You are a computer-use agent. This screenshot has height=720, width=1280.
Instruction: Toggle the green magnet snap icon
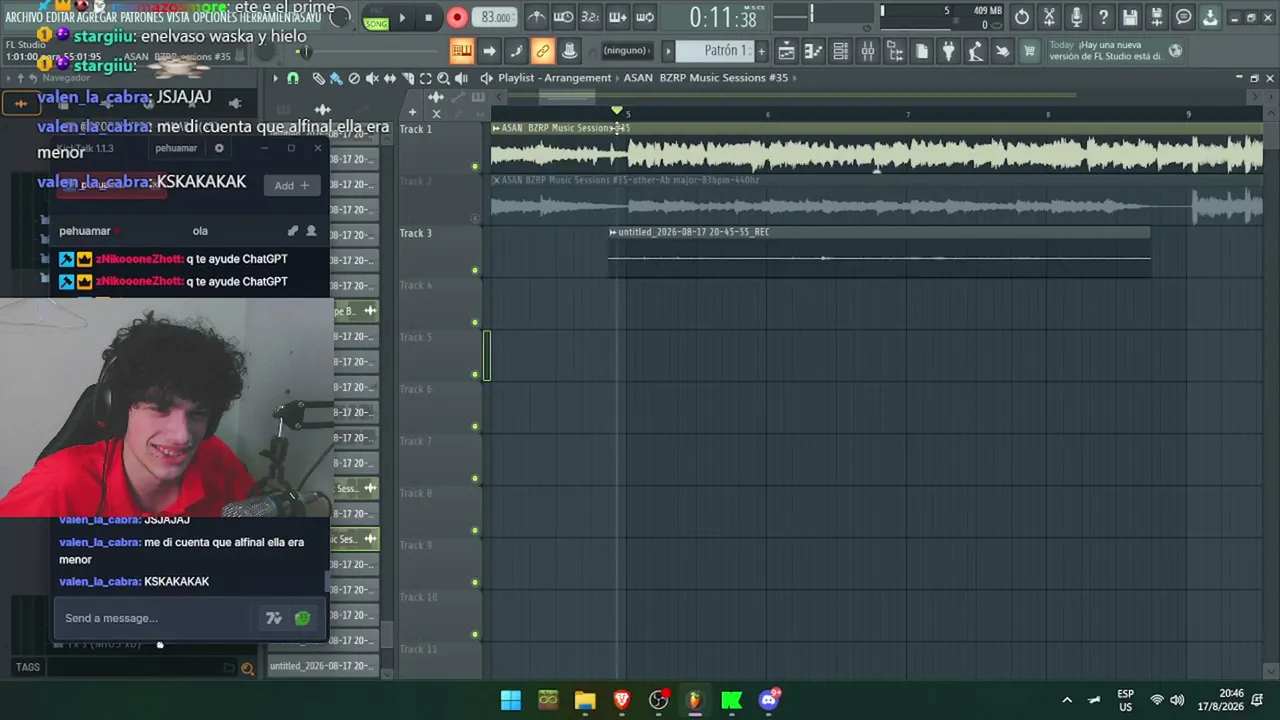click(x=293, y=78)
